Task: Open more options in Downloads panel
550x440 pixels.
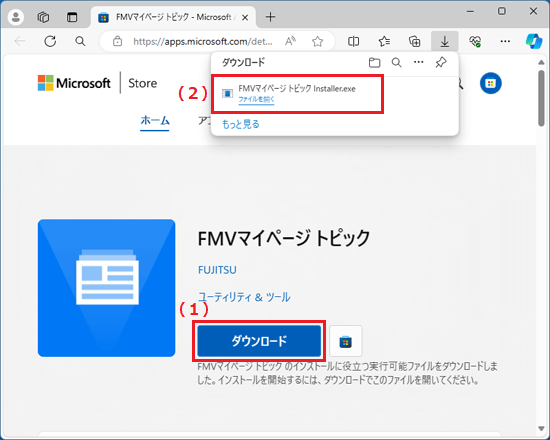Action: click(418, 62)
